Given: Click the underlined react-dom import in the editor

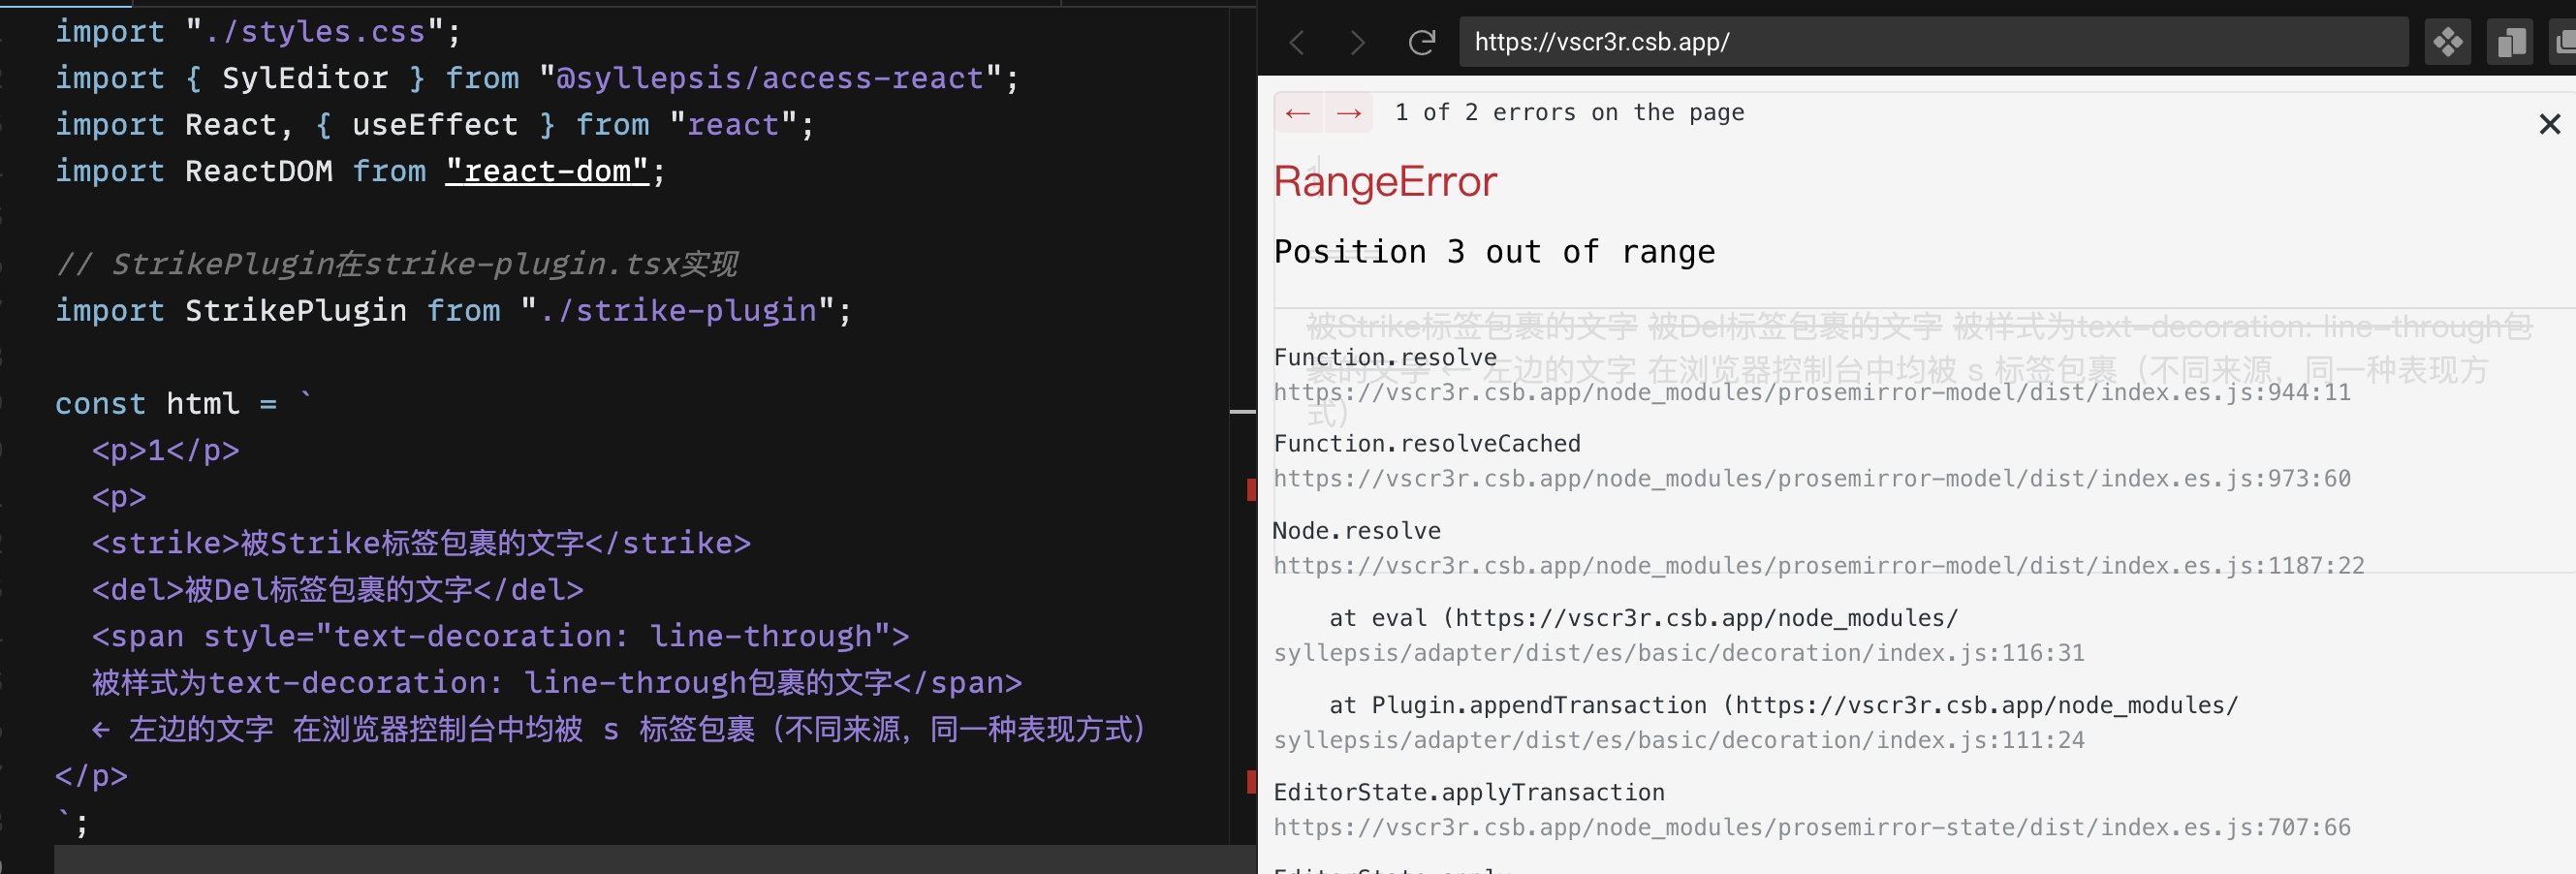Looking at the screenshot, I should [546, 171].
